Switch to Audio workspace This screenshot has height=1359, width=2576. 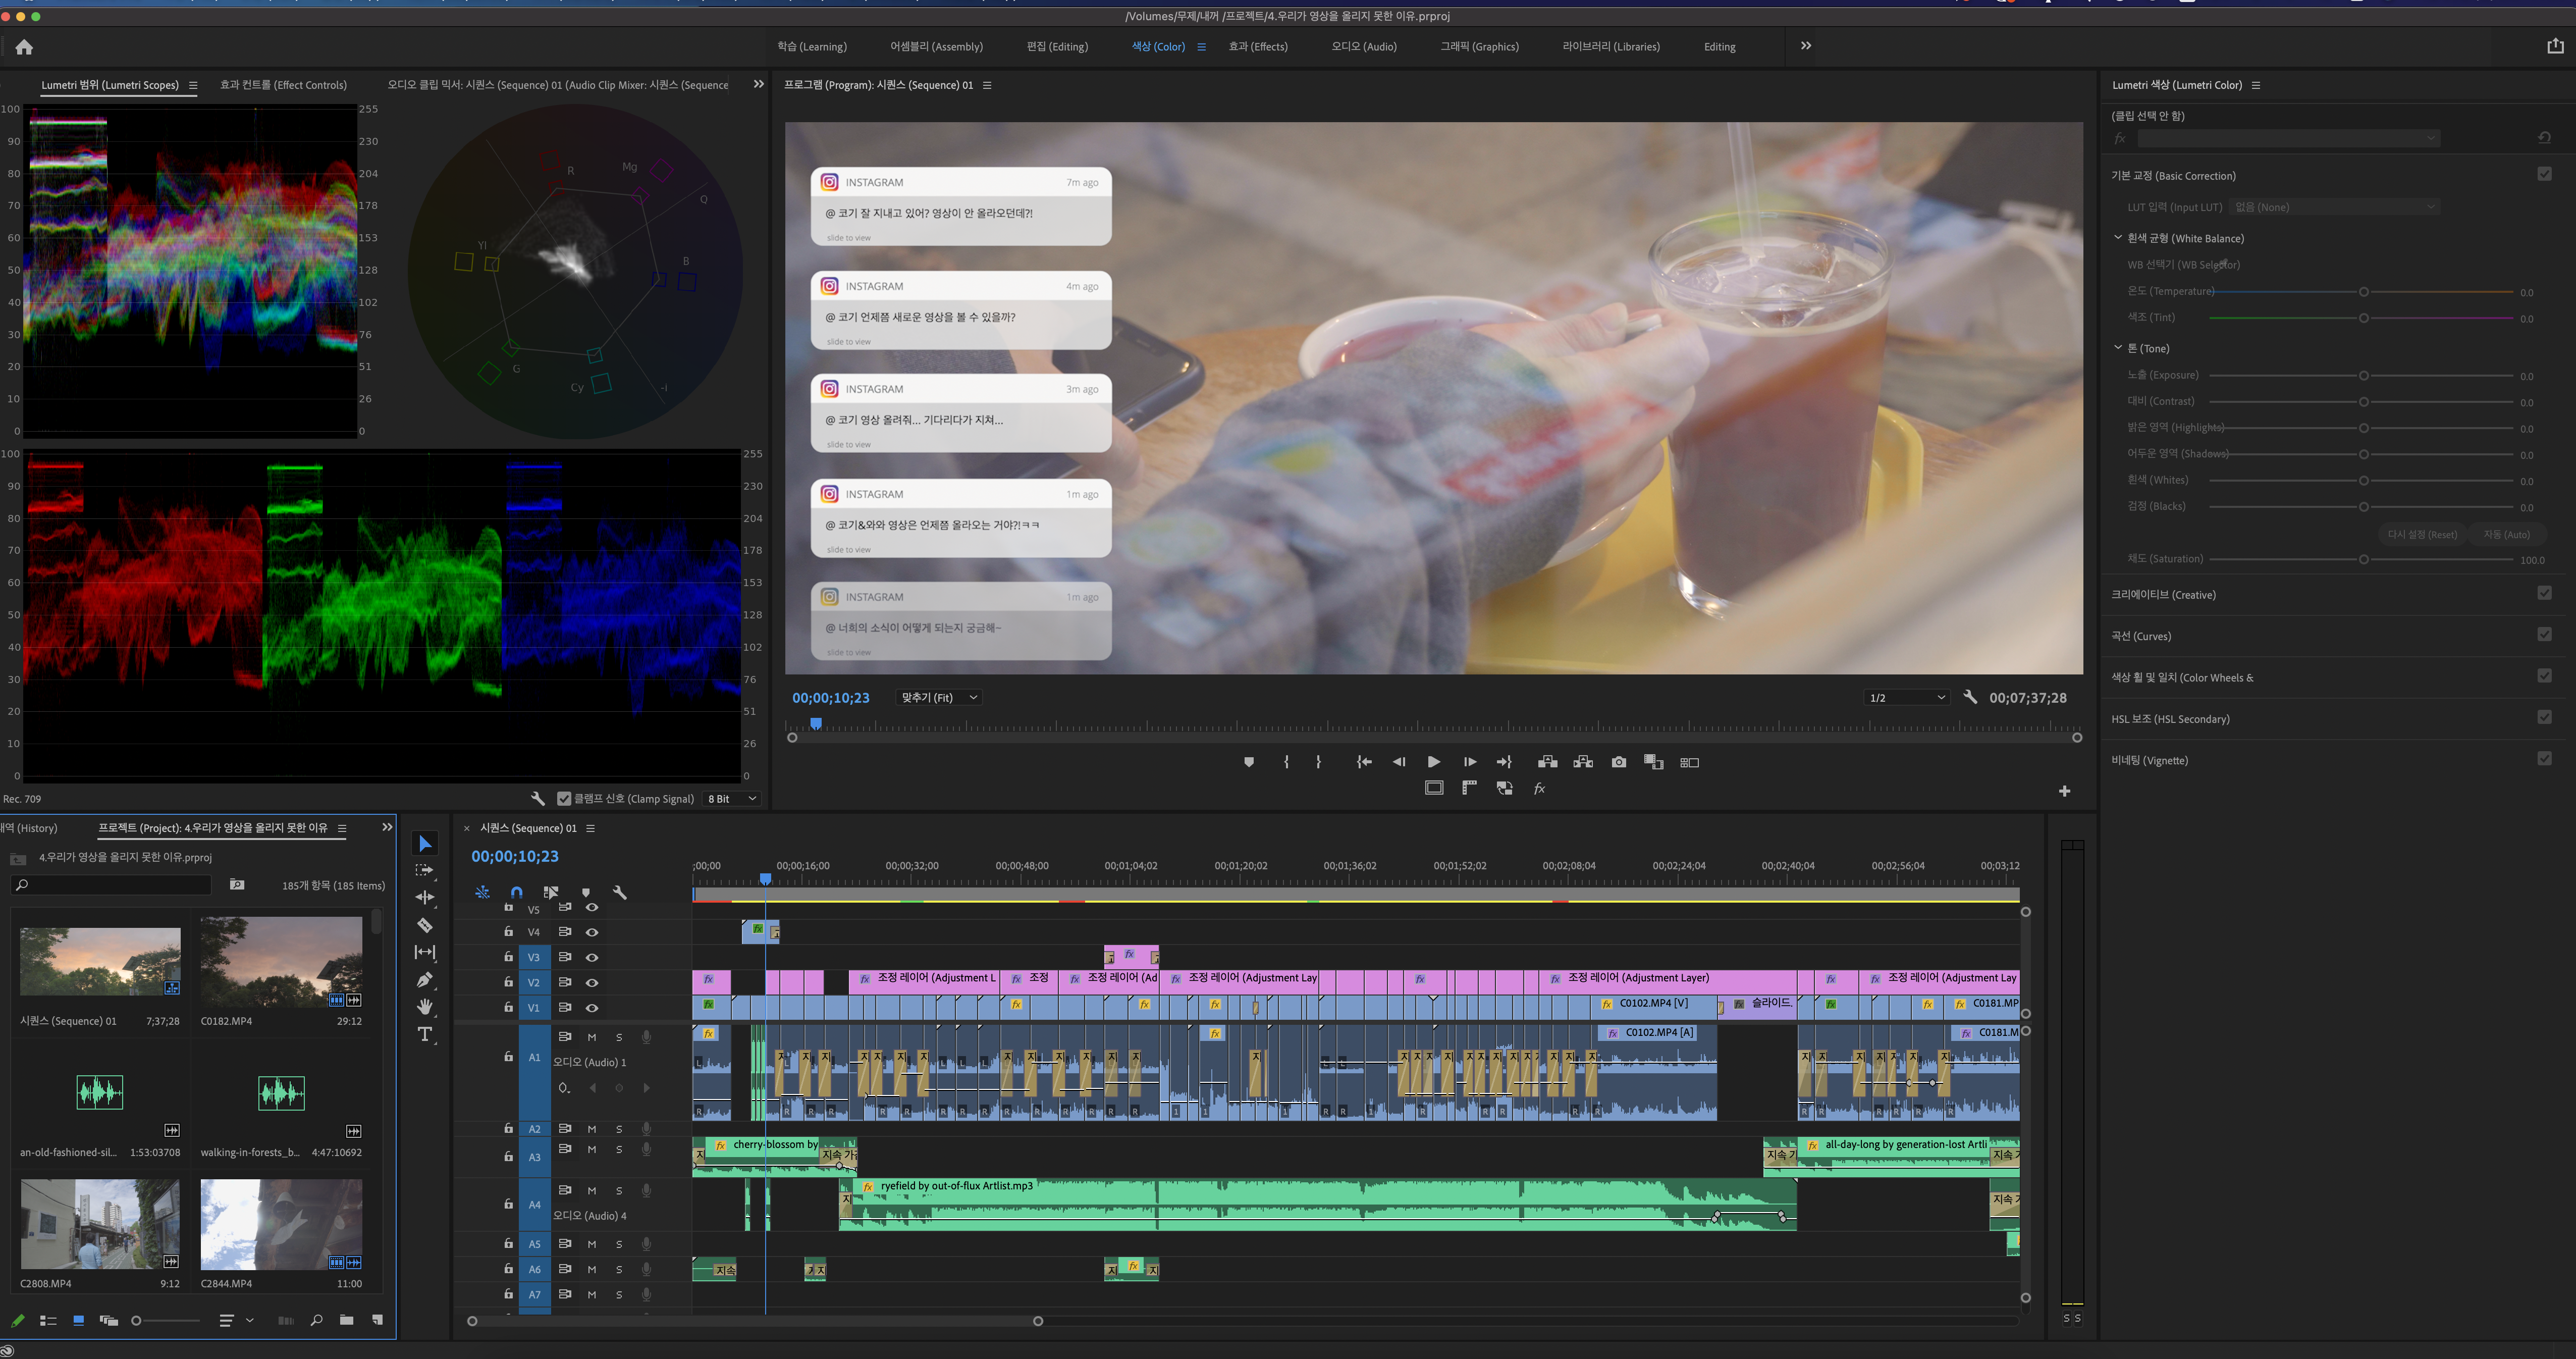click(1364, 46)
